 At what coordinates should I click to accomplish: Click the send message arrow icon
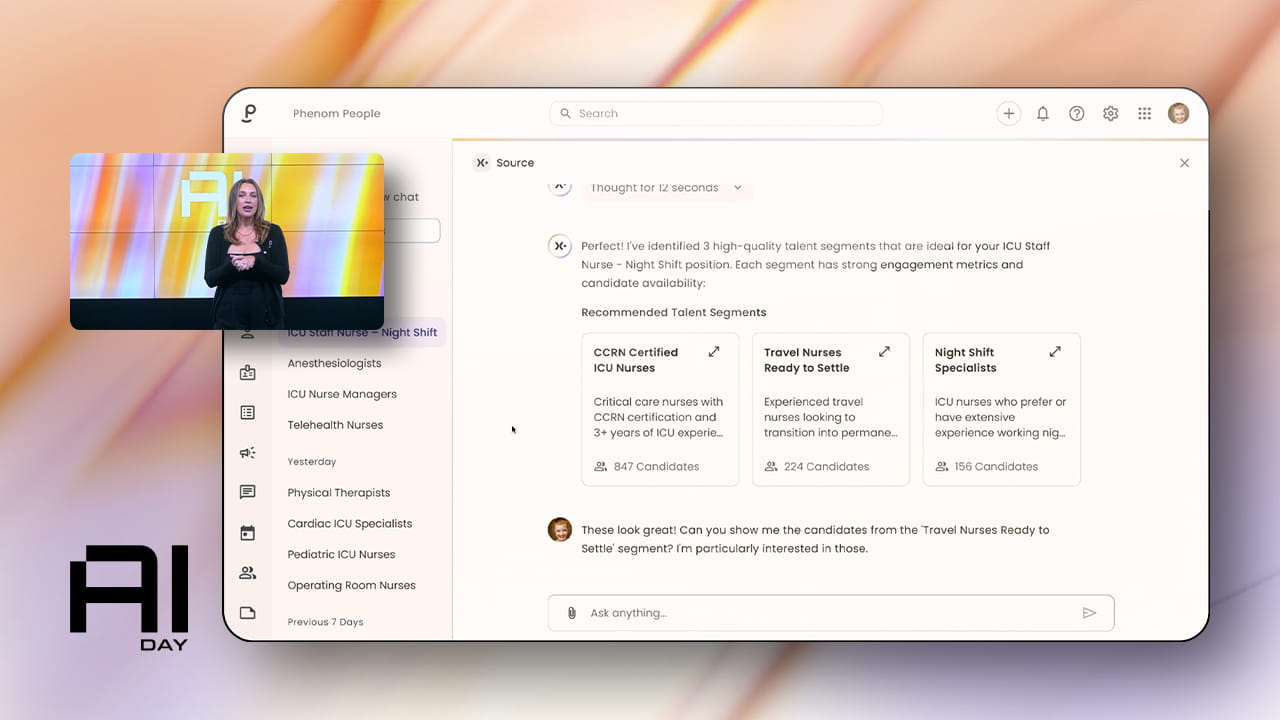(1090, 613)
